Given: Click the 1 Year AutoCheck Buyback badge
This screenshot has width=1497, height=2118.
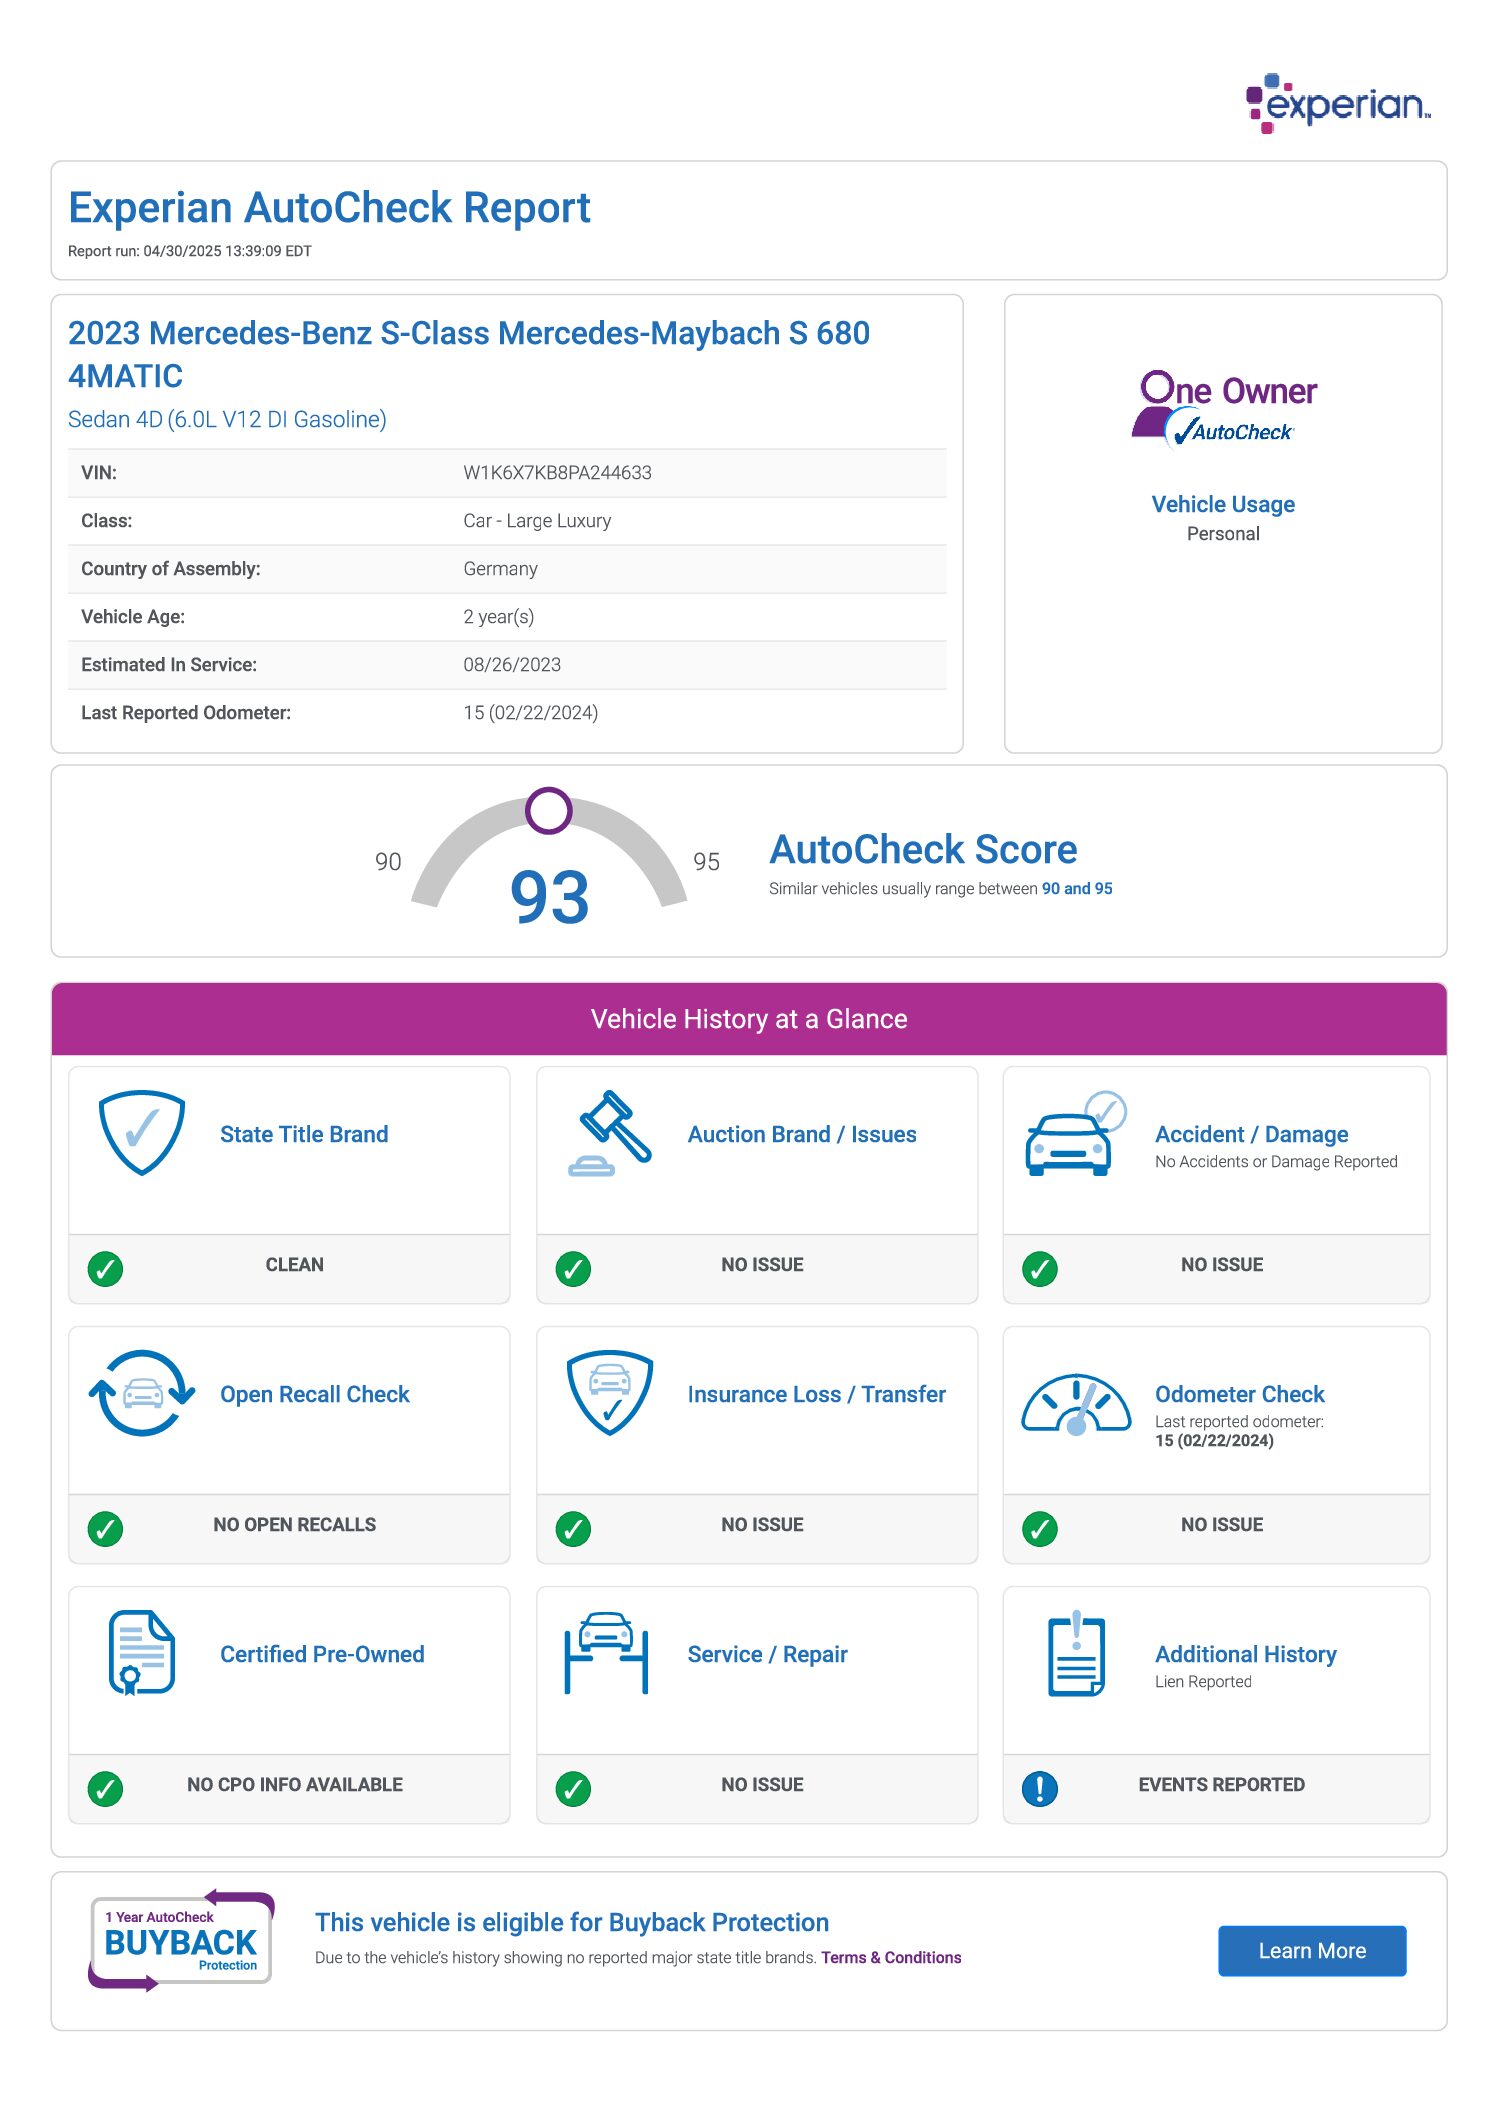Looking at the screenshot, I should (x=181, y=1941).
